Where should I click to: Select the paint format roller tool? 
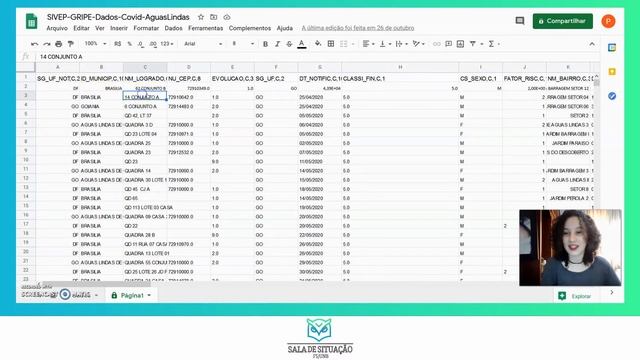point(71,44)
